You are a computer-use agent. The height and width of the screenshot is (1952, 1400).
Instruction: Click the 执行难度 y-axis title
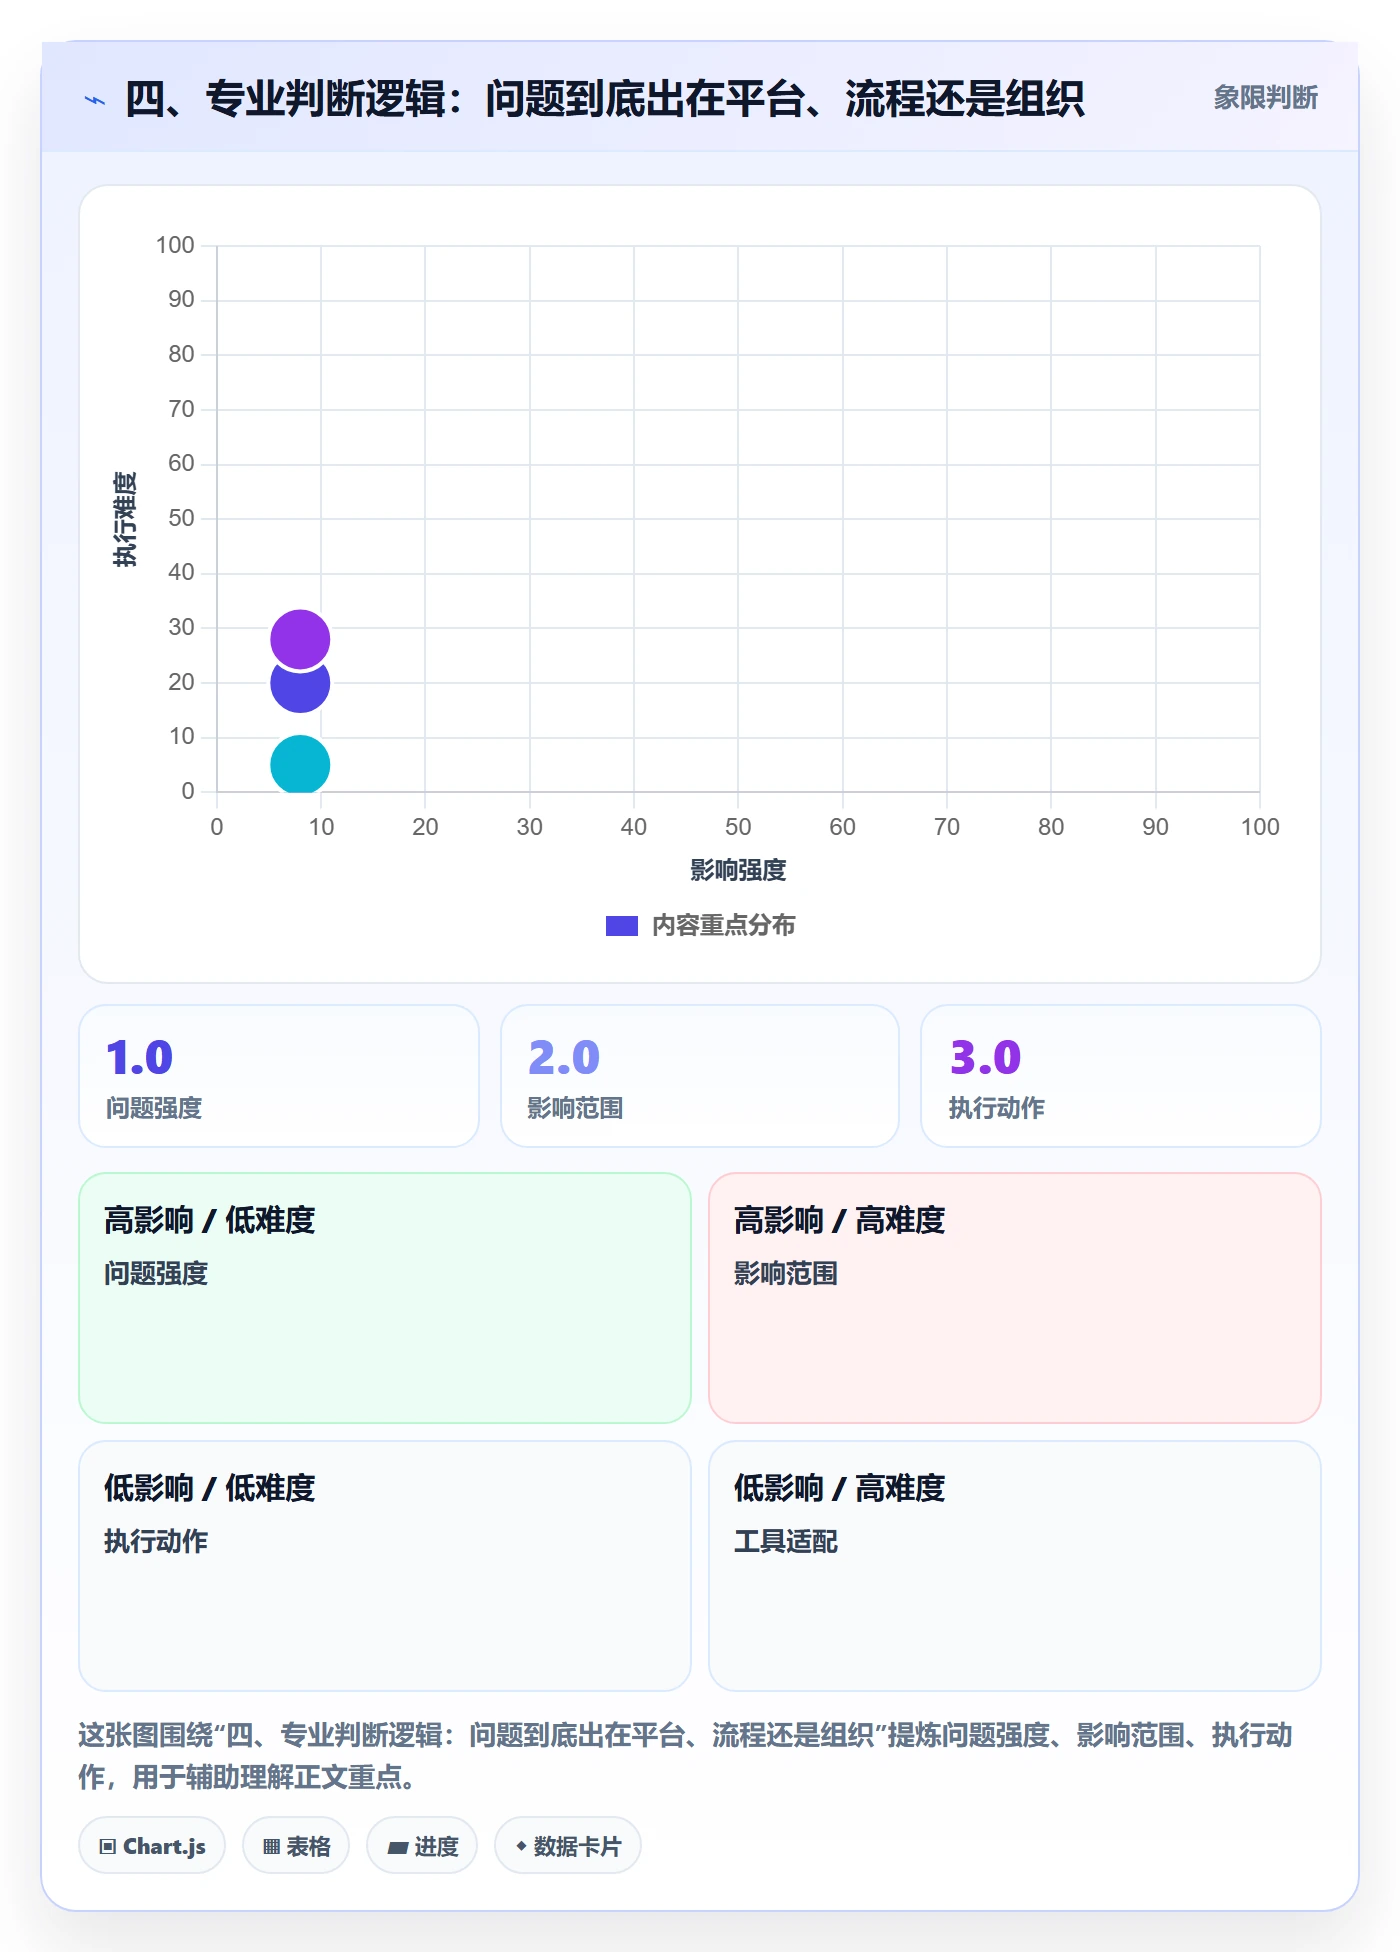[x=125, y=519]
